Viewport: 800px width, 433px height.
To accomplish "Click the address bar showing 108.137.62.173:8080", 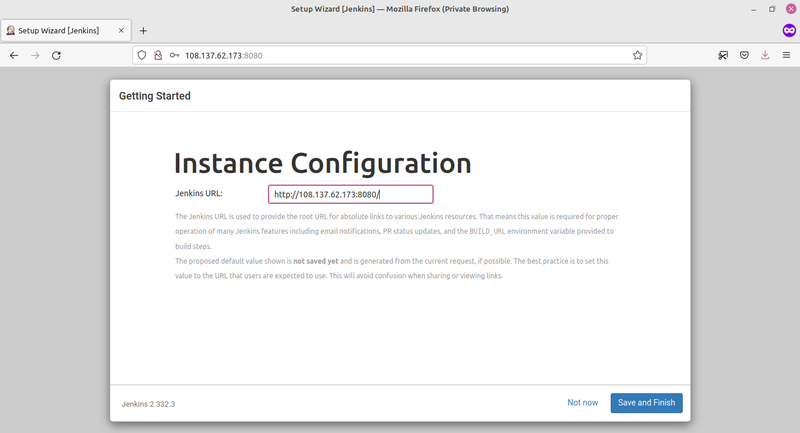I will click(390, 56).
